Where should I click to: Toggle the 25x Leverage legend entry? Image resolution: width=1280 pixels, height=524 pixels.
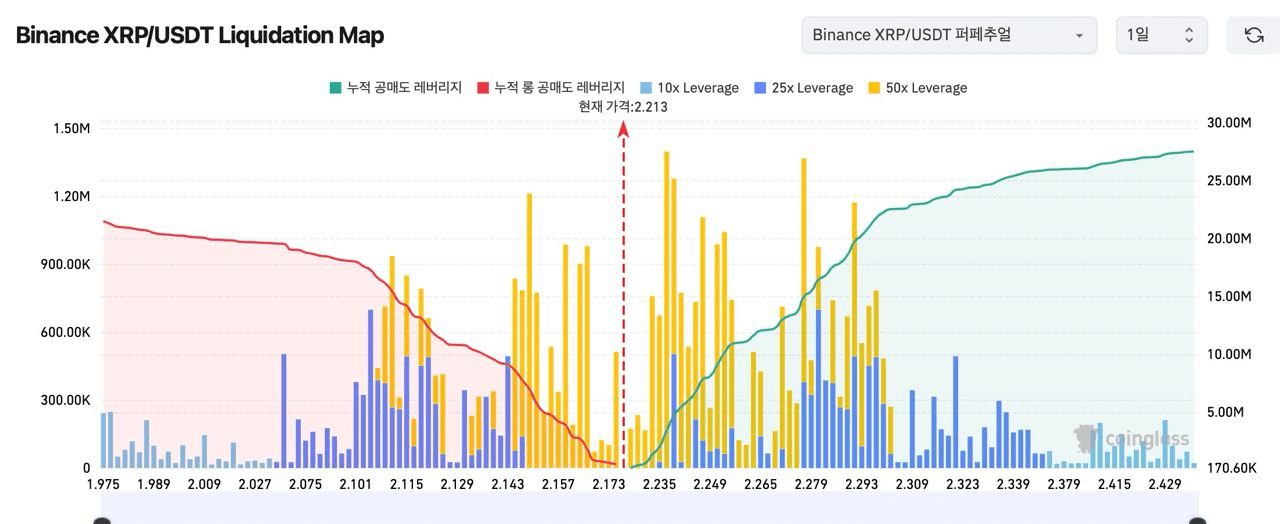(x=803, y=88)
